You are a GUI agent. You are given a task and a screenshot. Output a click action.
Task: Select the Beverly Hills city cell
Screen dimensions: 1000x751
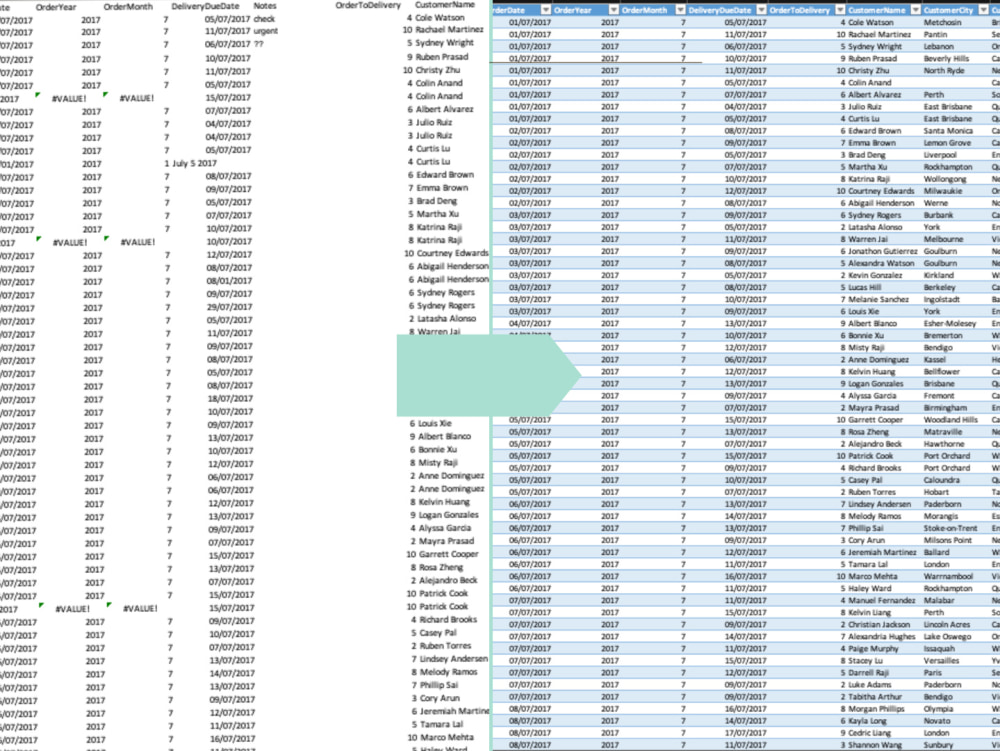click(x=946, y=59)
